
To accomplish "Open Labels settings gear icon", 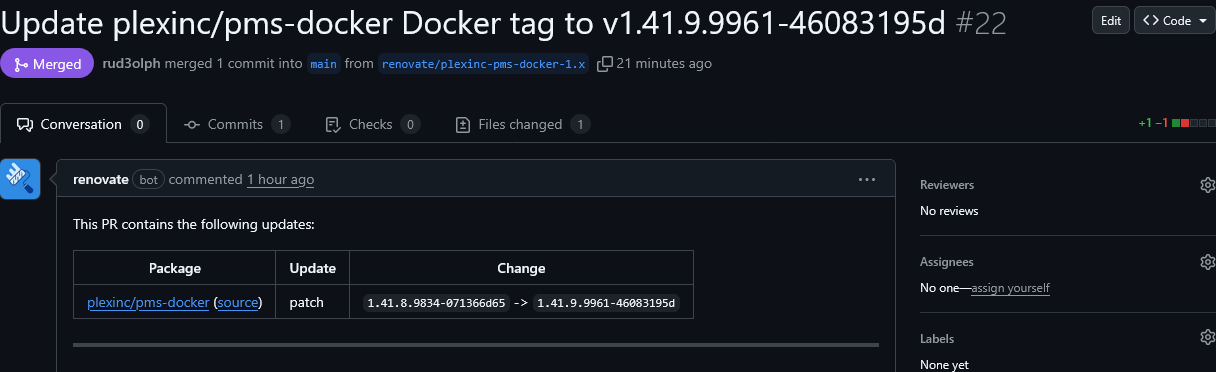I will (1207, 339).
